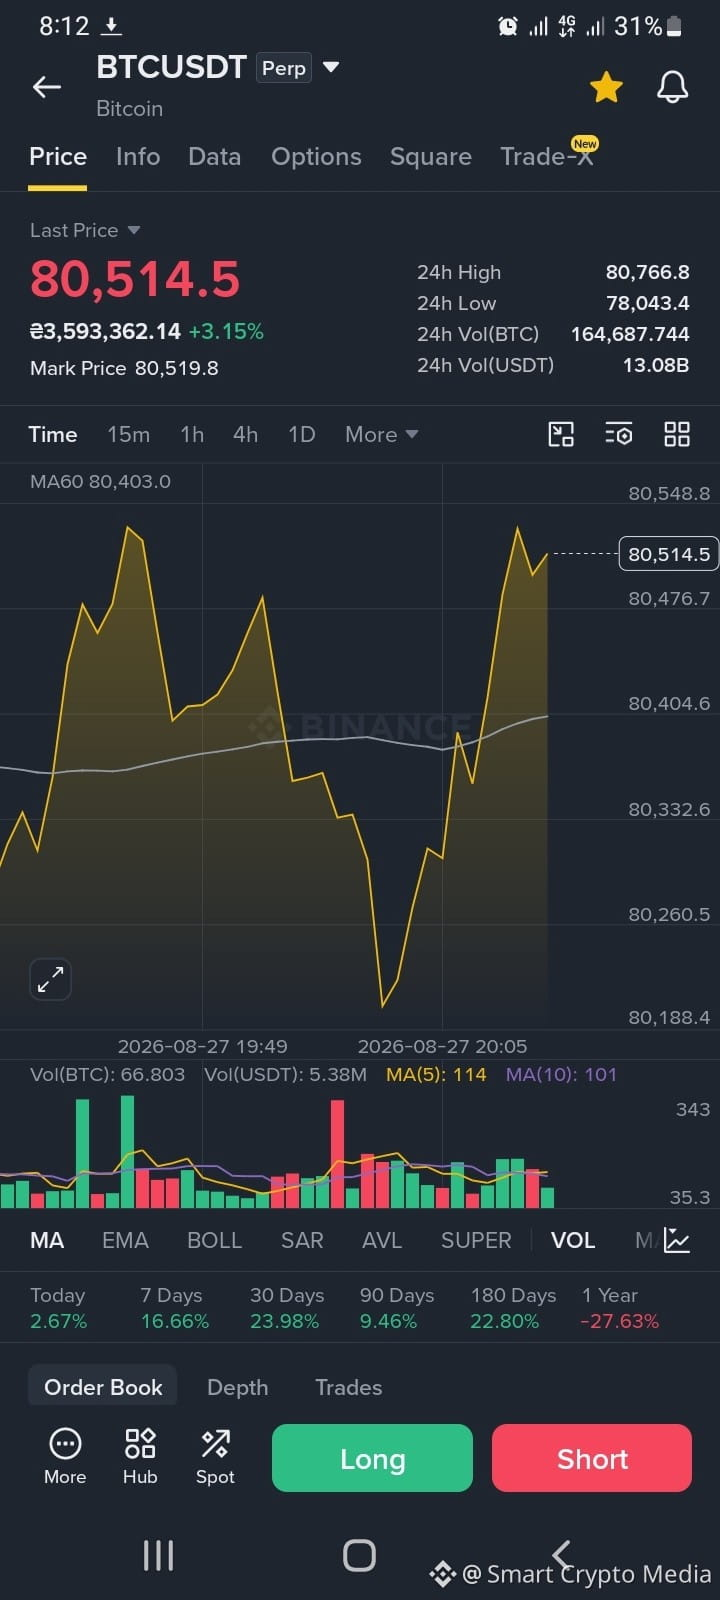The image size is (720, 1600).
Task: Open the Options tab
Action: point(316,157)
